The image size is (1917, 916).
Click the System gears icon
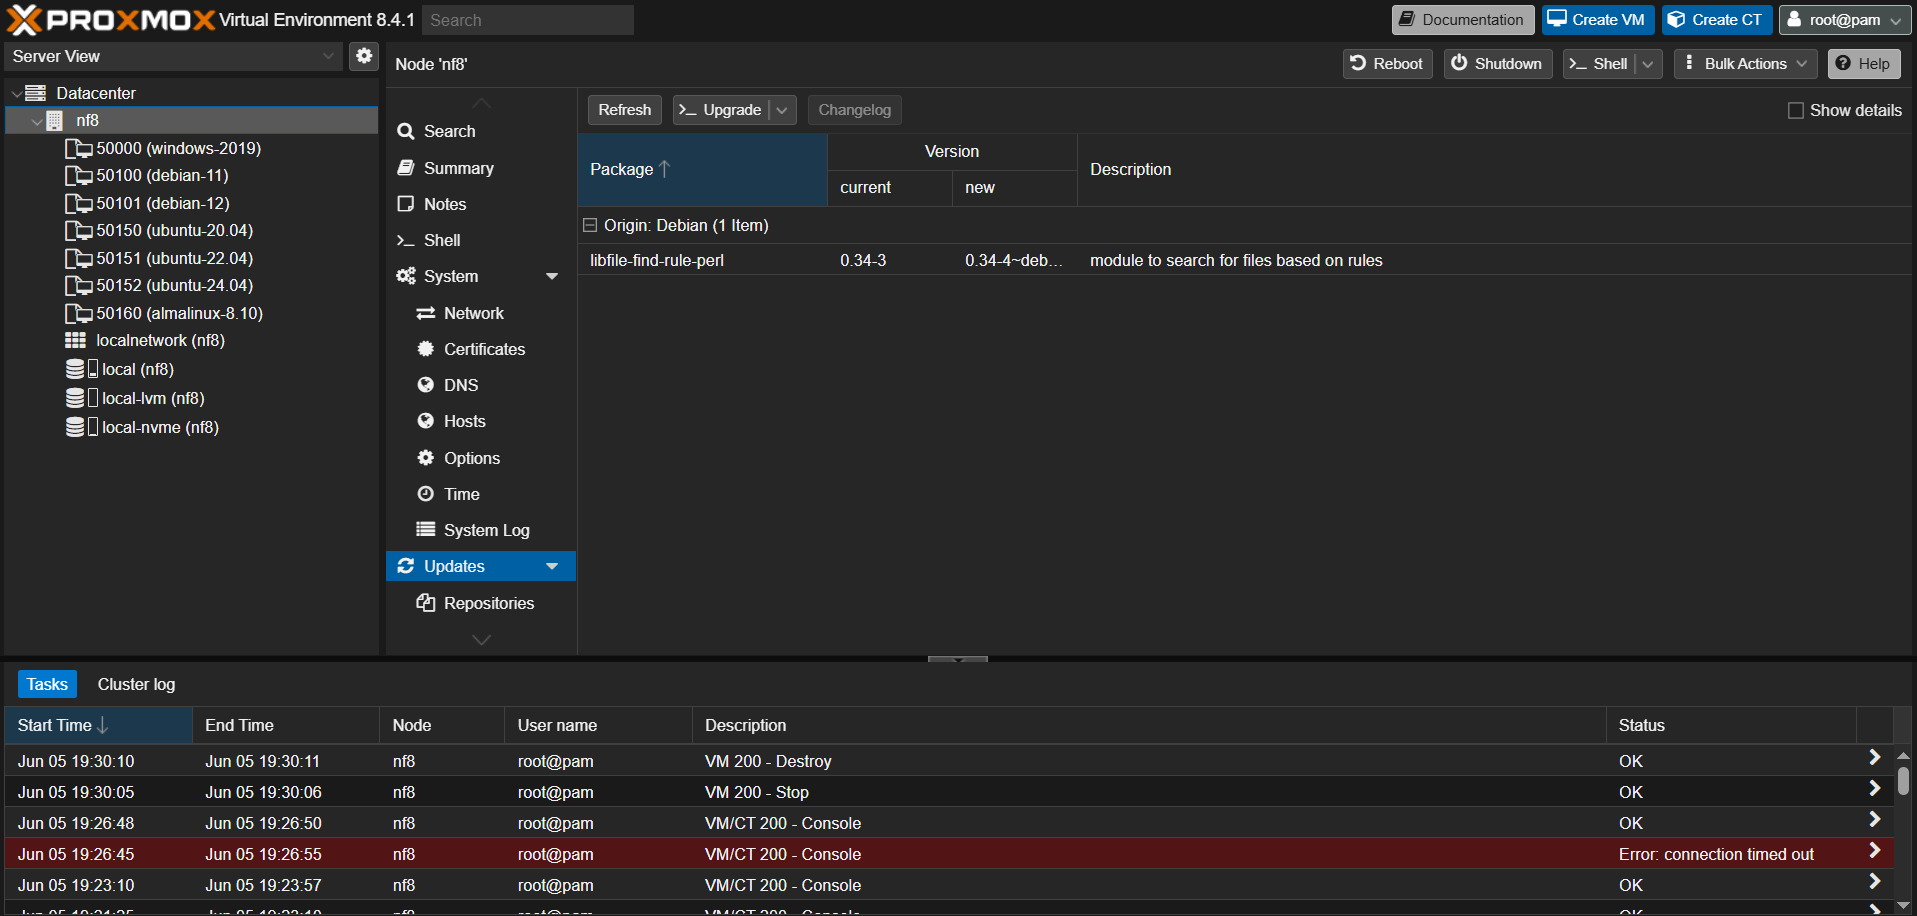[x=405, y=276]
